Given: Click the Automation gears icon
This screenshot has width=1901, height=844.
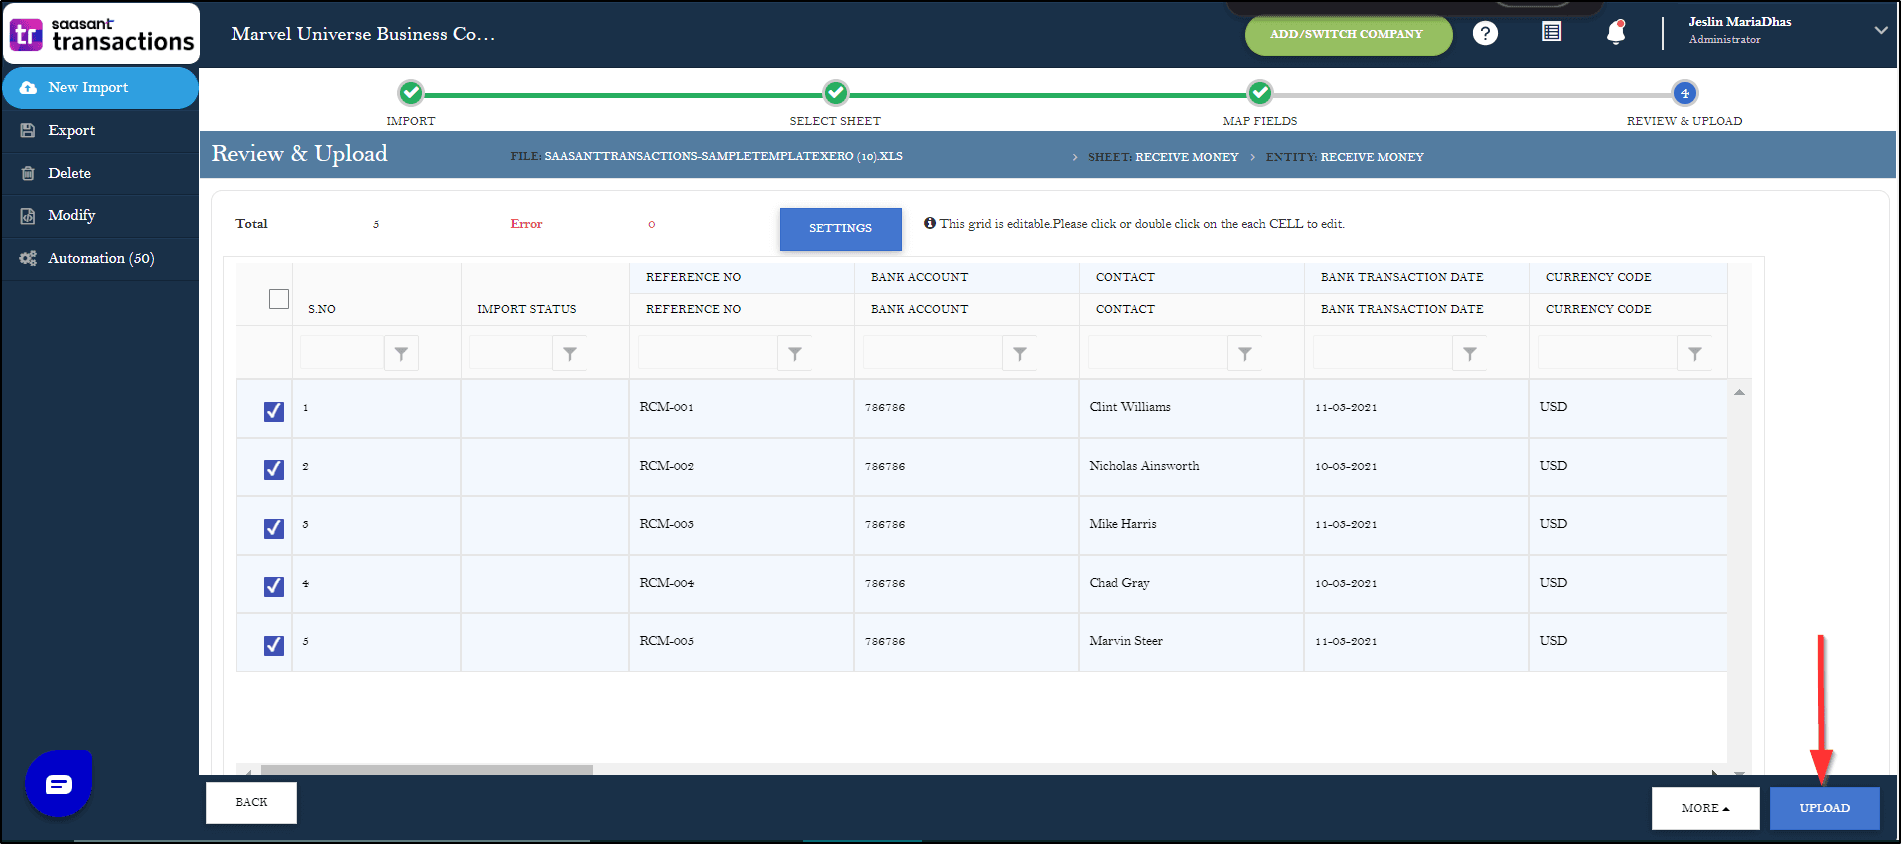Looking at the screenshot, I should (x=28, y=258).
